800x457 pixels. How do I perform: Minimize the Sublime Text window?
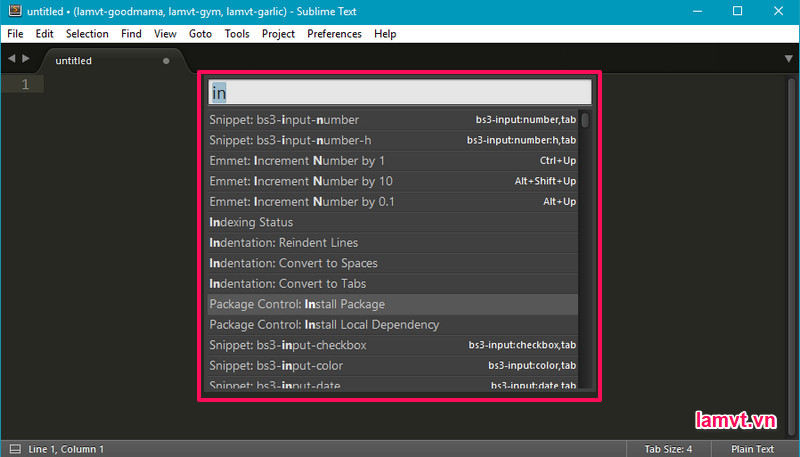(697, 11)
